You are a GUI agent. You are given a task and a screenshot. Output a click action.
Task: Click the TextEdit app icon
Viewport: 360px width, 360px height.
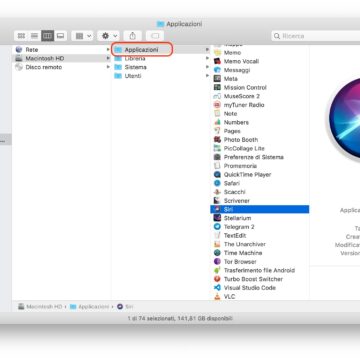[217, 235]
